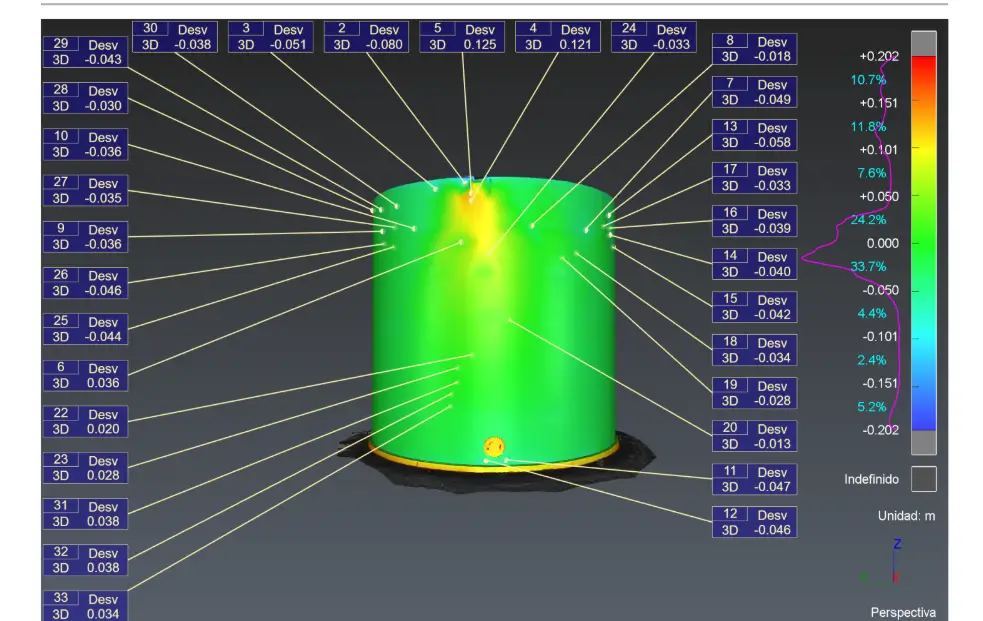Select annotation 33 at bottom left

85,606
